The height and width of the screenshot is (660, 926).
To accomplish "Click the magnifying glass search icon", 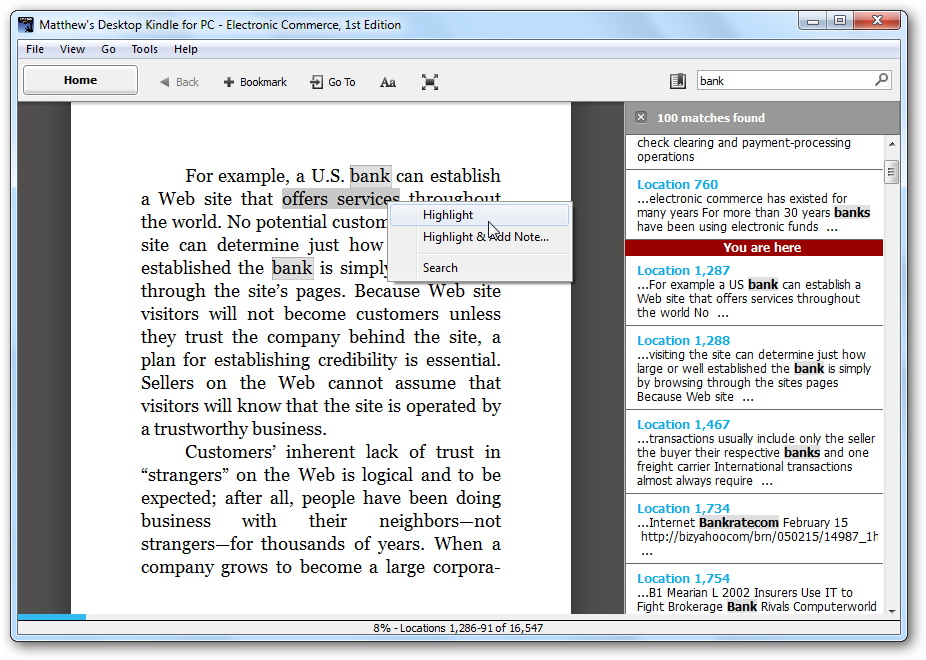I will coord(882,80).
